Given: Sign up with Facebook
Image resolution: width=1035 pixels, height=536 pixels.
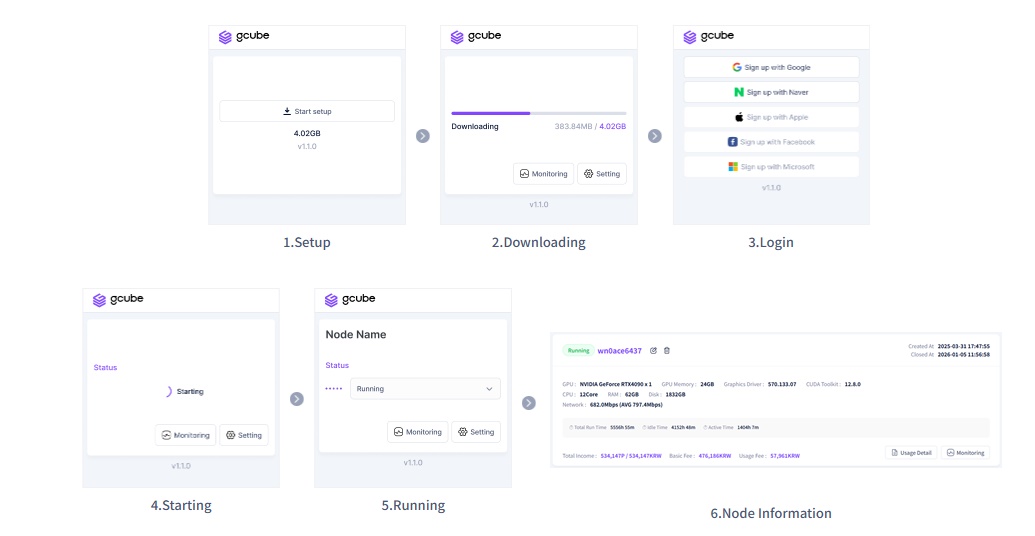Looking at the screenshot, I should click(771, 142).
